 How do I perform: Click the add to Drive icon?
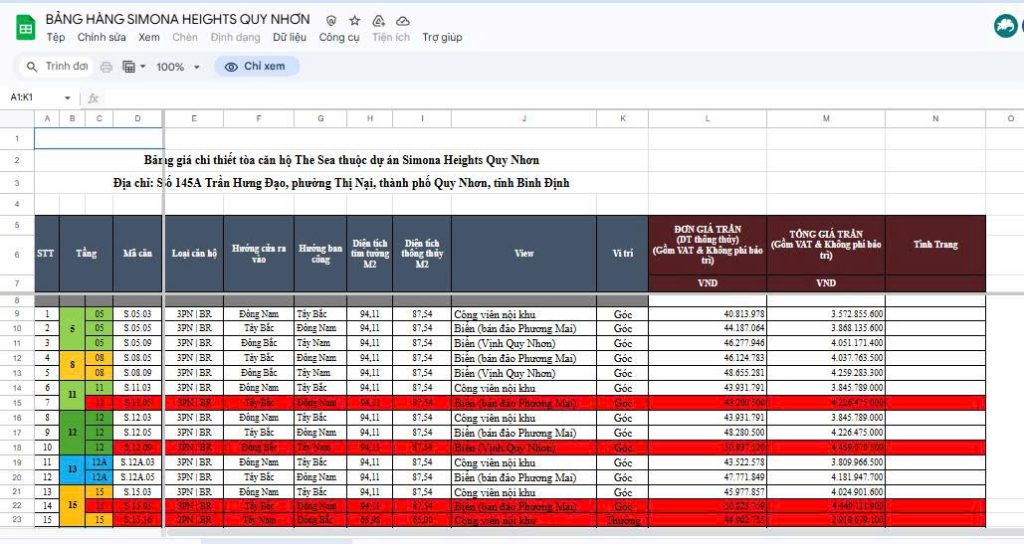[378, 20]
